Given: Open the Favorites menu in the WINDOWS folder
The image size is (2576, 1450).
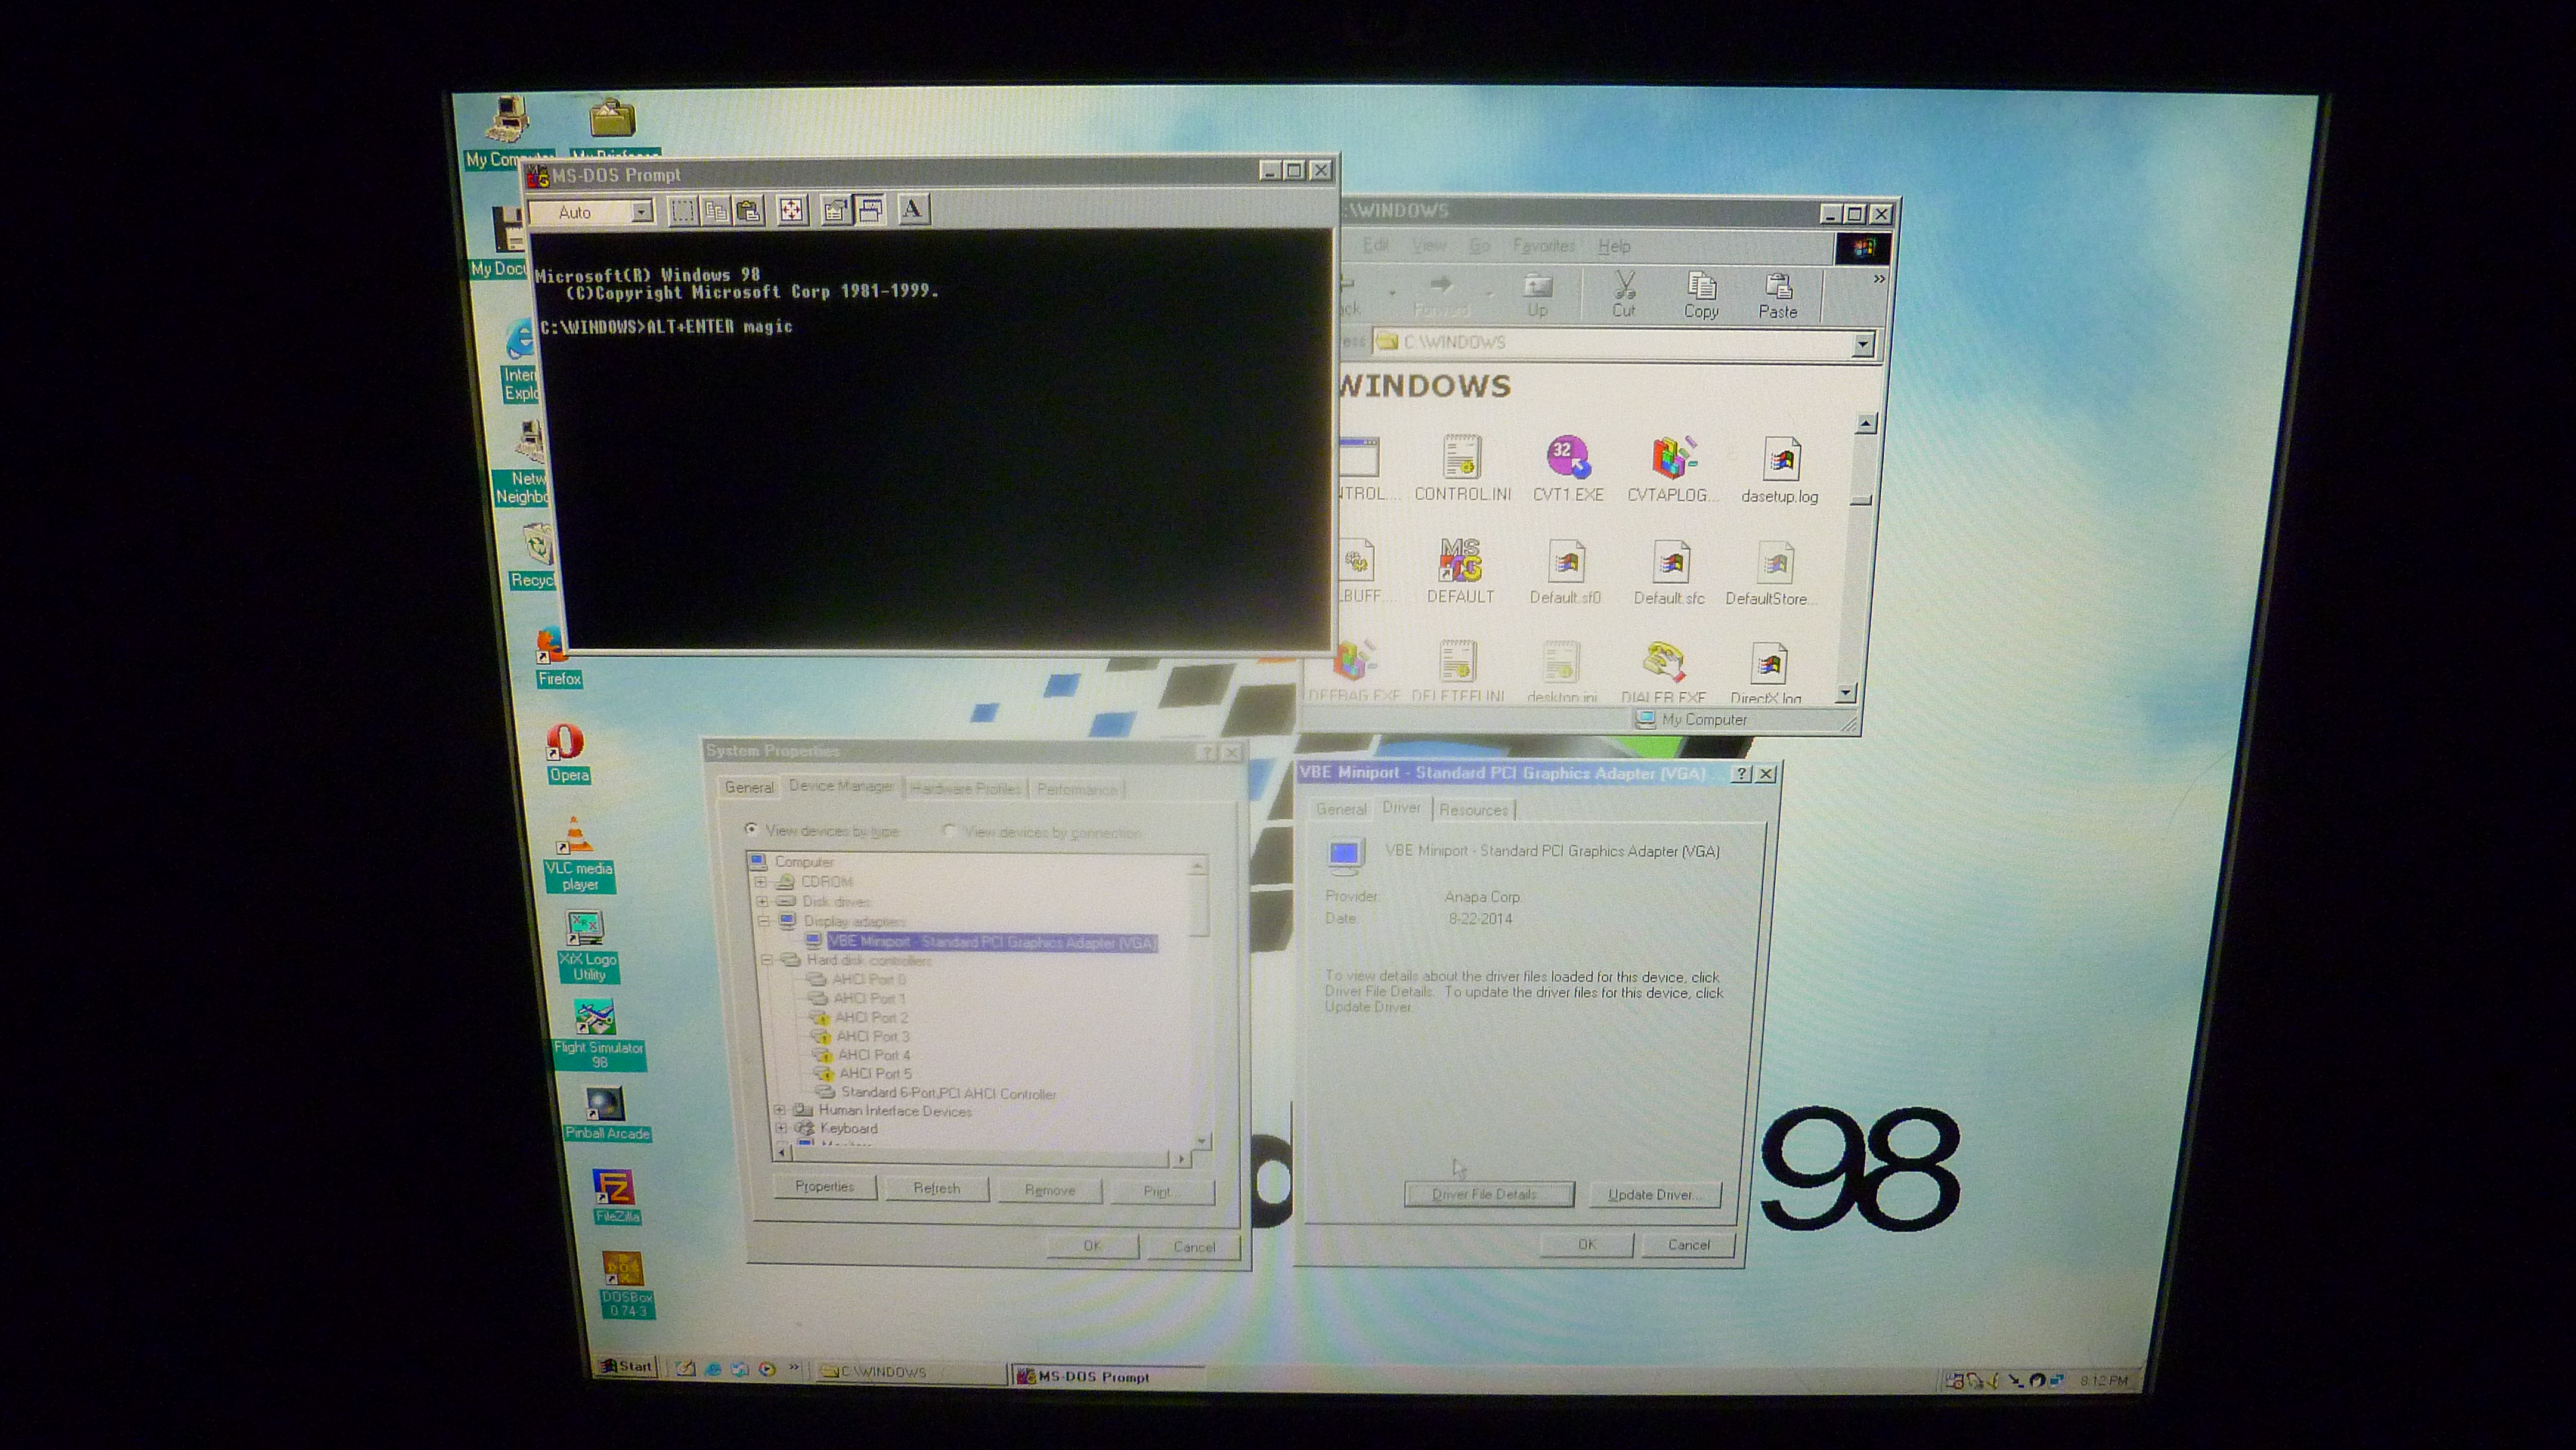Looking at the screenshot, I should (x=1543, y=246).
